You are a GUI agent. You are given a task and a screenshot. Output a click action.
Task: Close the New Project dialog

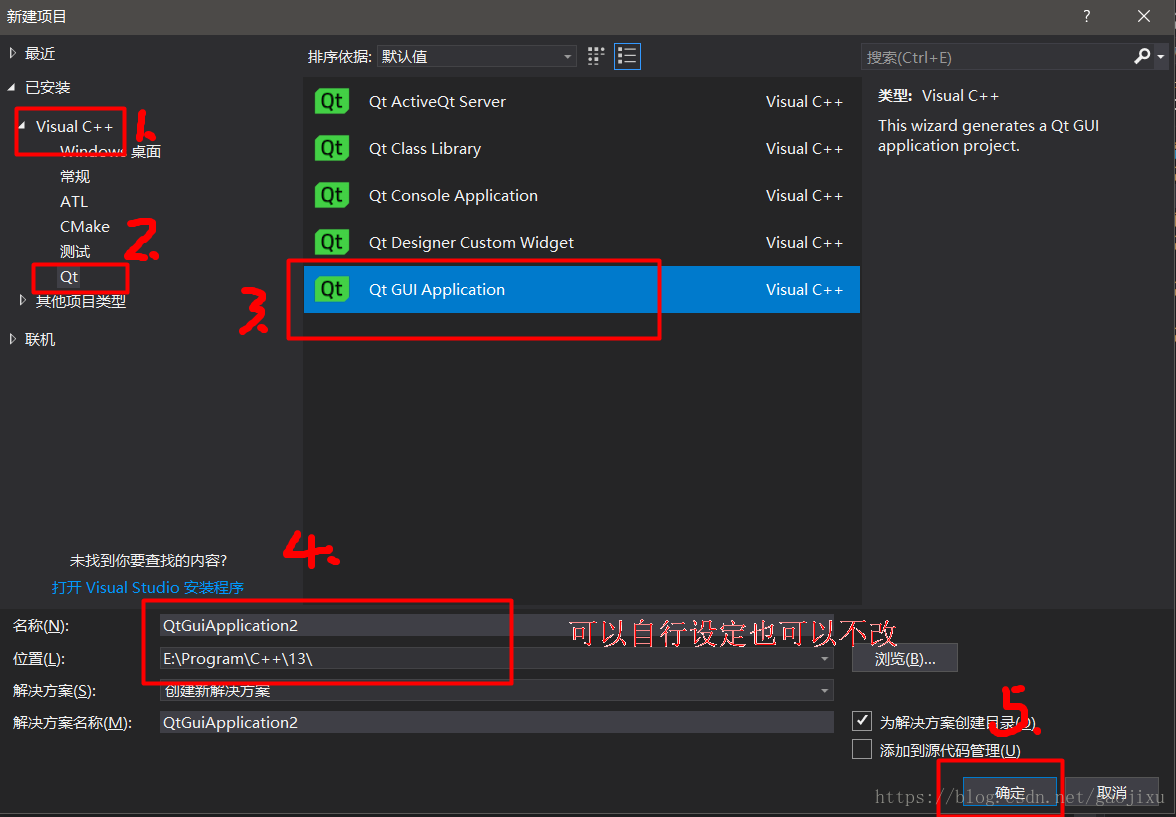(1143, 17)
